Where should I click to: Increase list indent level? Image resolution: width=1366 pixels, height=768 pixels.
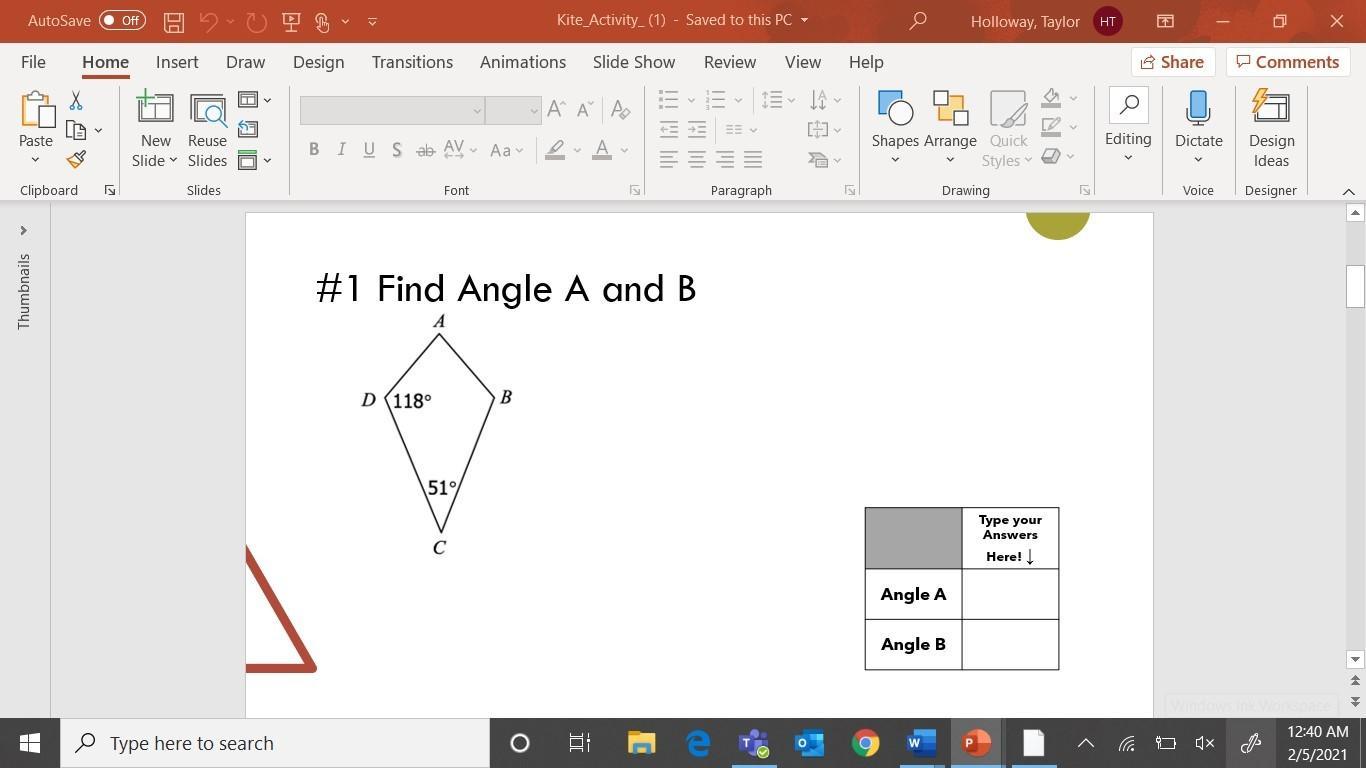[697, 129]
